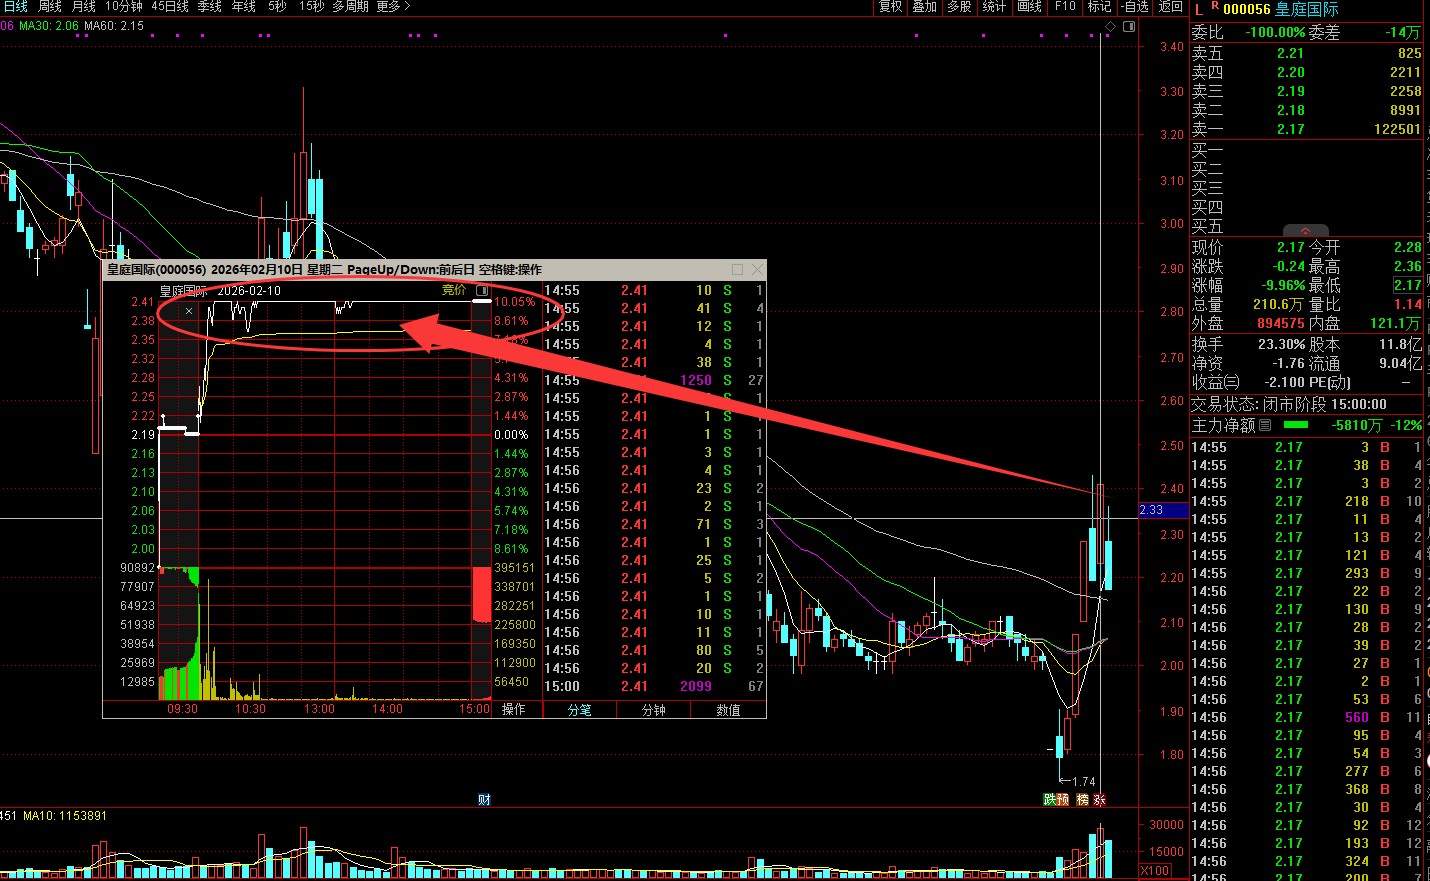
Task: Click the 10.05% label in popup chart
Action: pyautogui.click(x=515, y=302)
